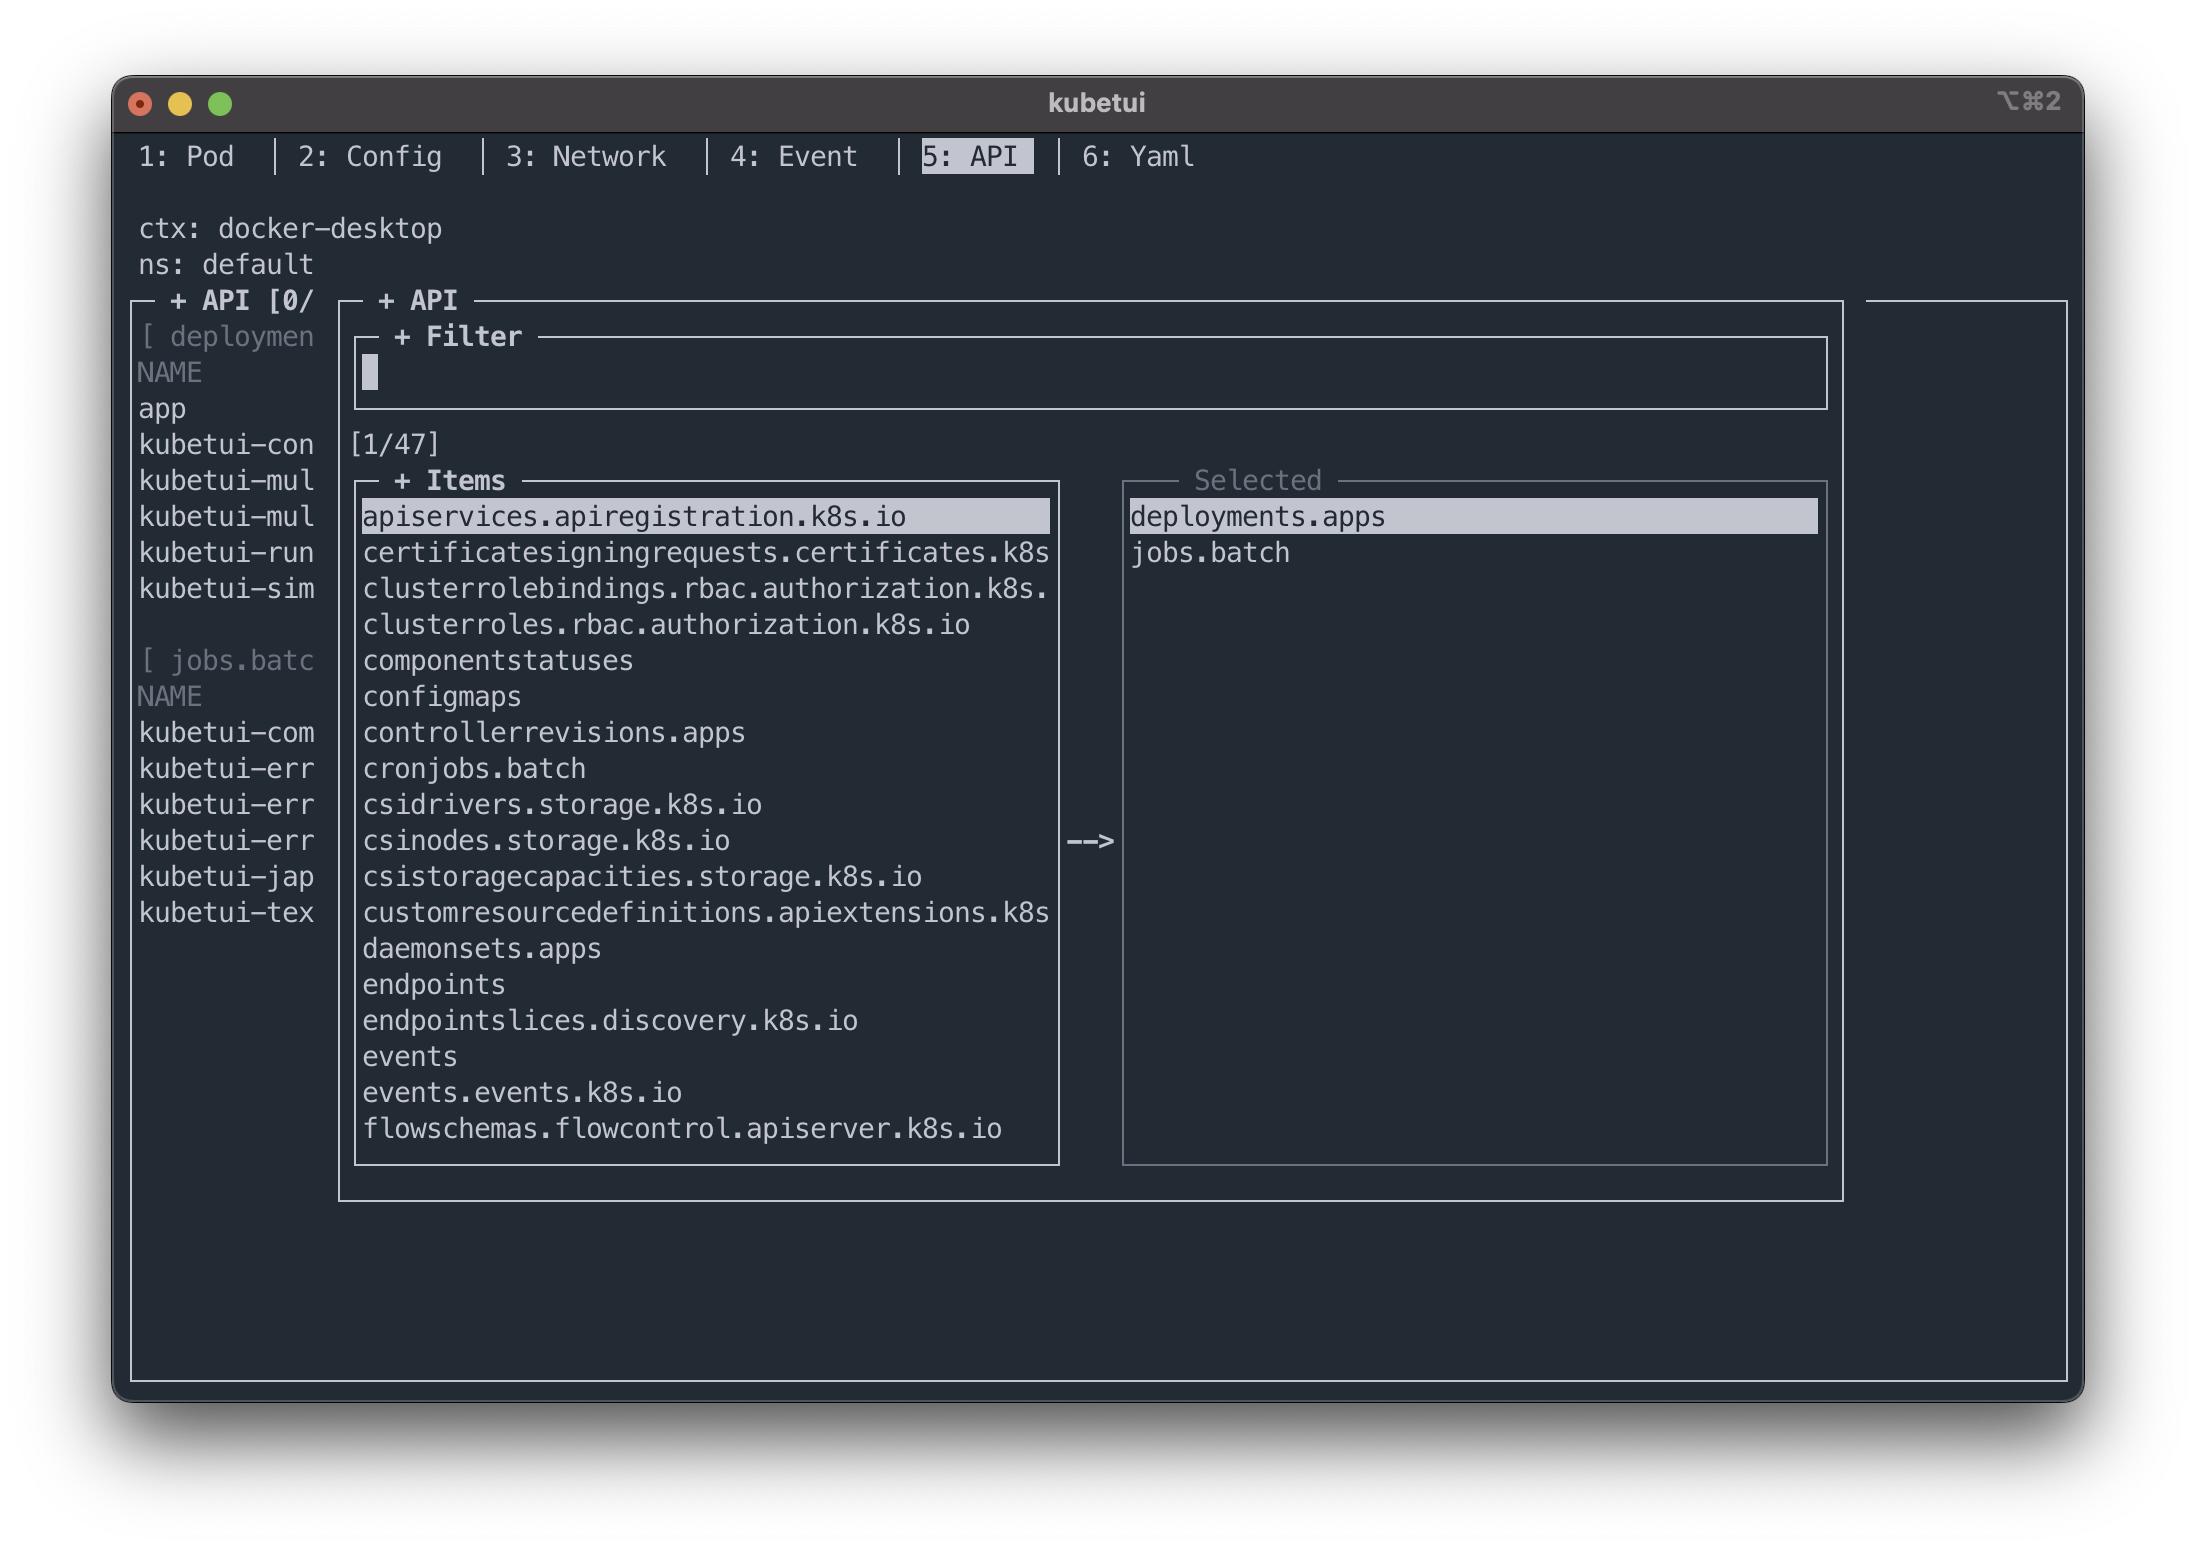Select kubetui-jap row under jobs.batch
The width and height of the screenshot is (2196, 1550).
tap(226, 877)
